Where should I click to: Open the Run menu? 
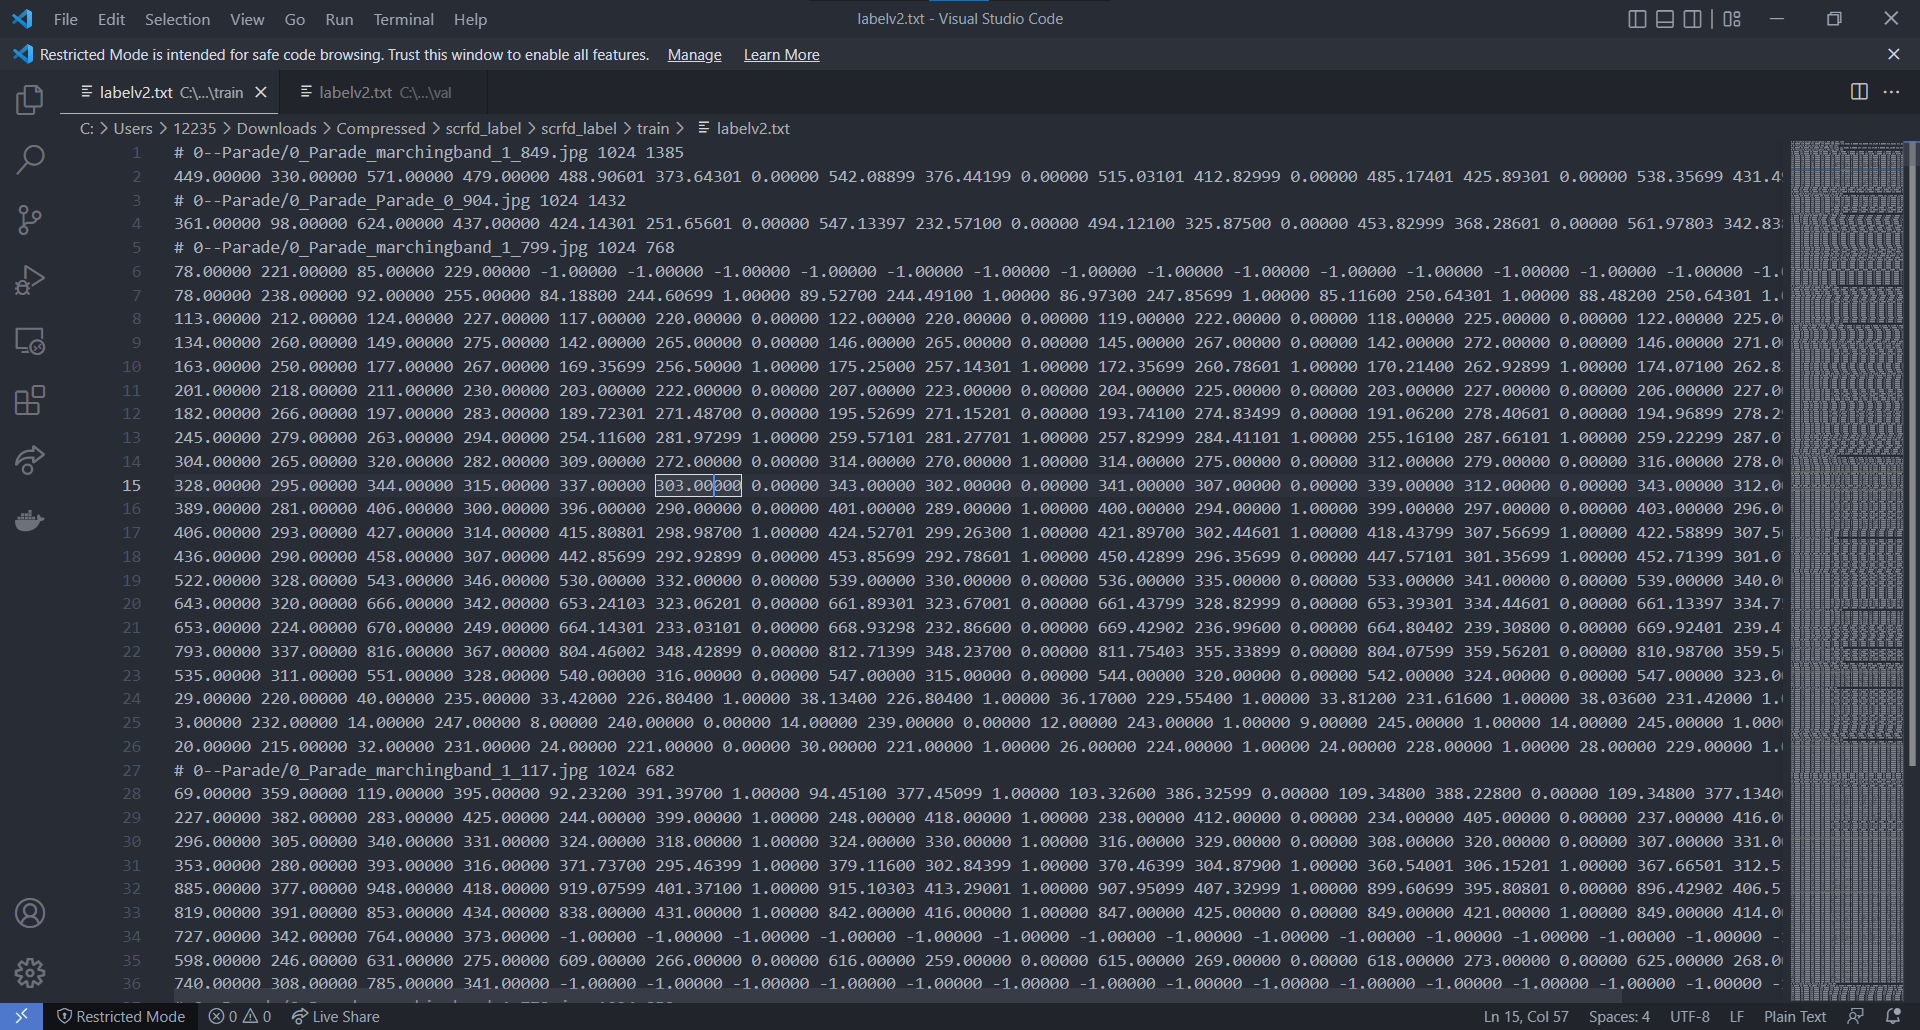click(339, 19)
